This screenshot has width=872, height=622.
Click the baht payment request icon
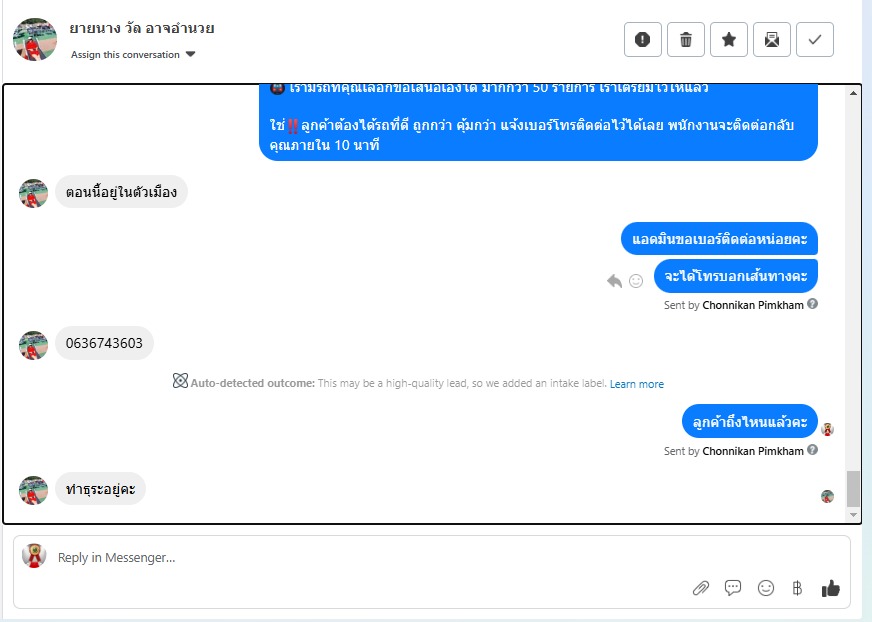coord(797,588)
